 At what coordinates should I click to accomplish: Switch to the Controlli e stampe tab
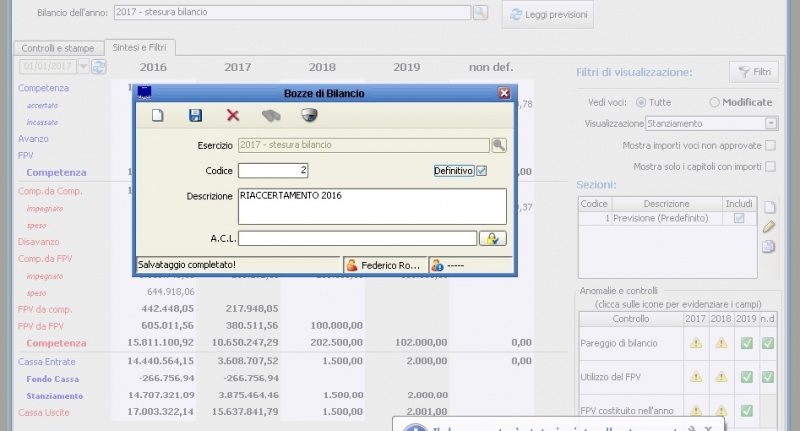(x=58, y=47)
